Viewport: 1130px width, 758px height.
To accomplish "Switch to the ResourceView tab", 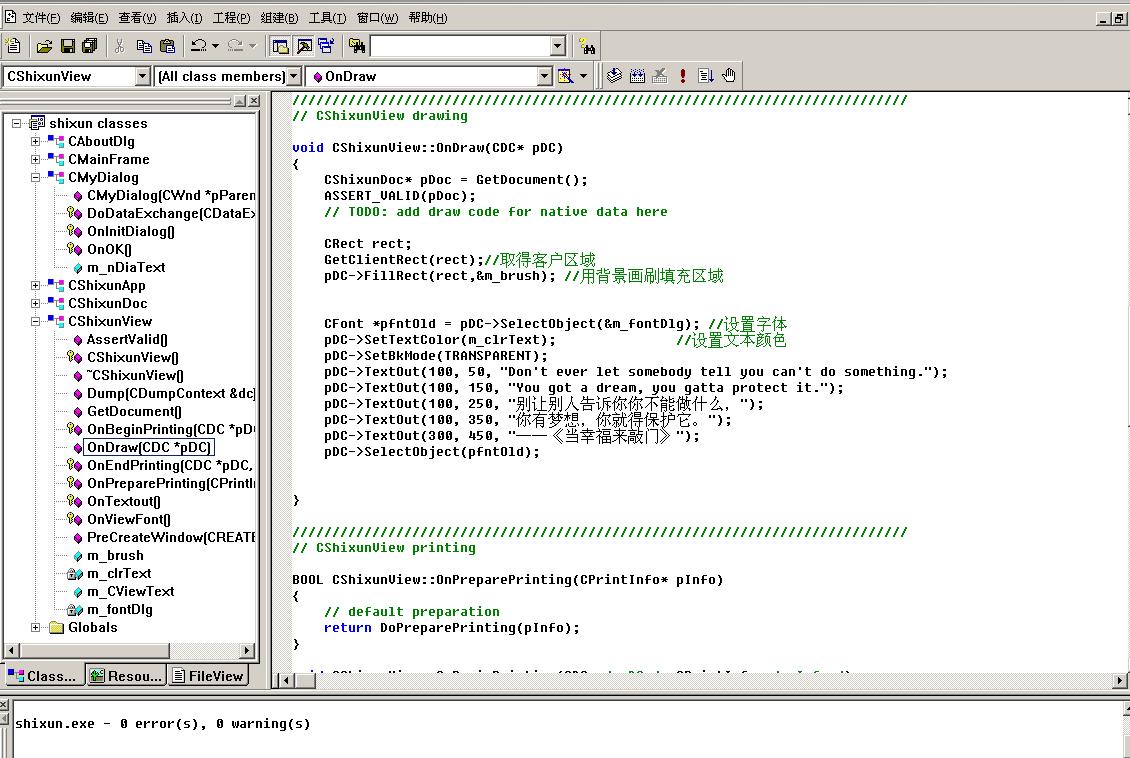I will point(127,676).
